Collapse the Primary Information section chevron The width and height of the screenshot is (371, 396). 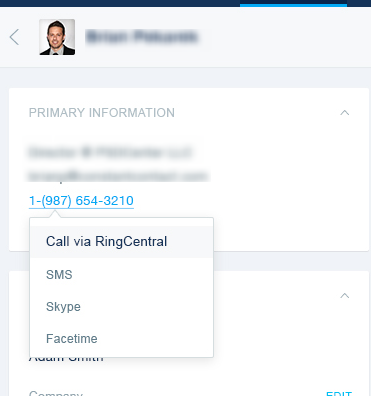pos(345,113)
